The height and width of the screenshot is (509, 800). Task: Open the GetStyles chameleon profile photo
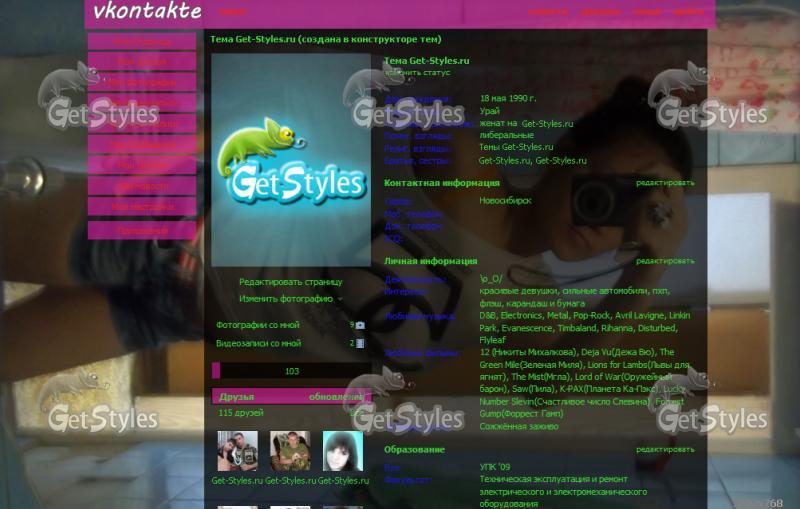[x=291, y=160]
